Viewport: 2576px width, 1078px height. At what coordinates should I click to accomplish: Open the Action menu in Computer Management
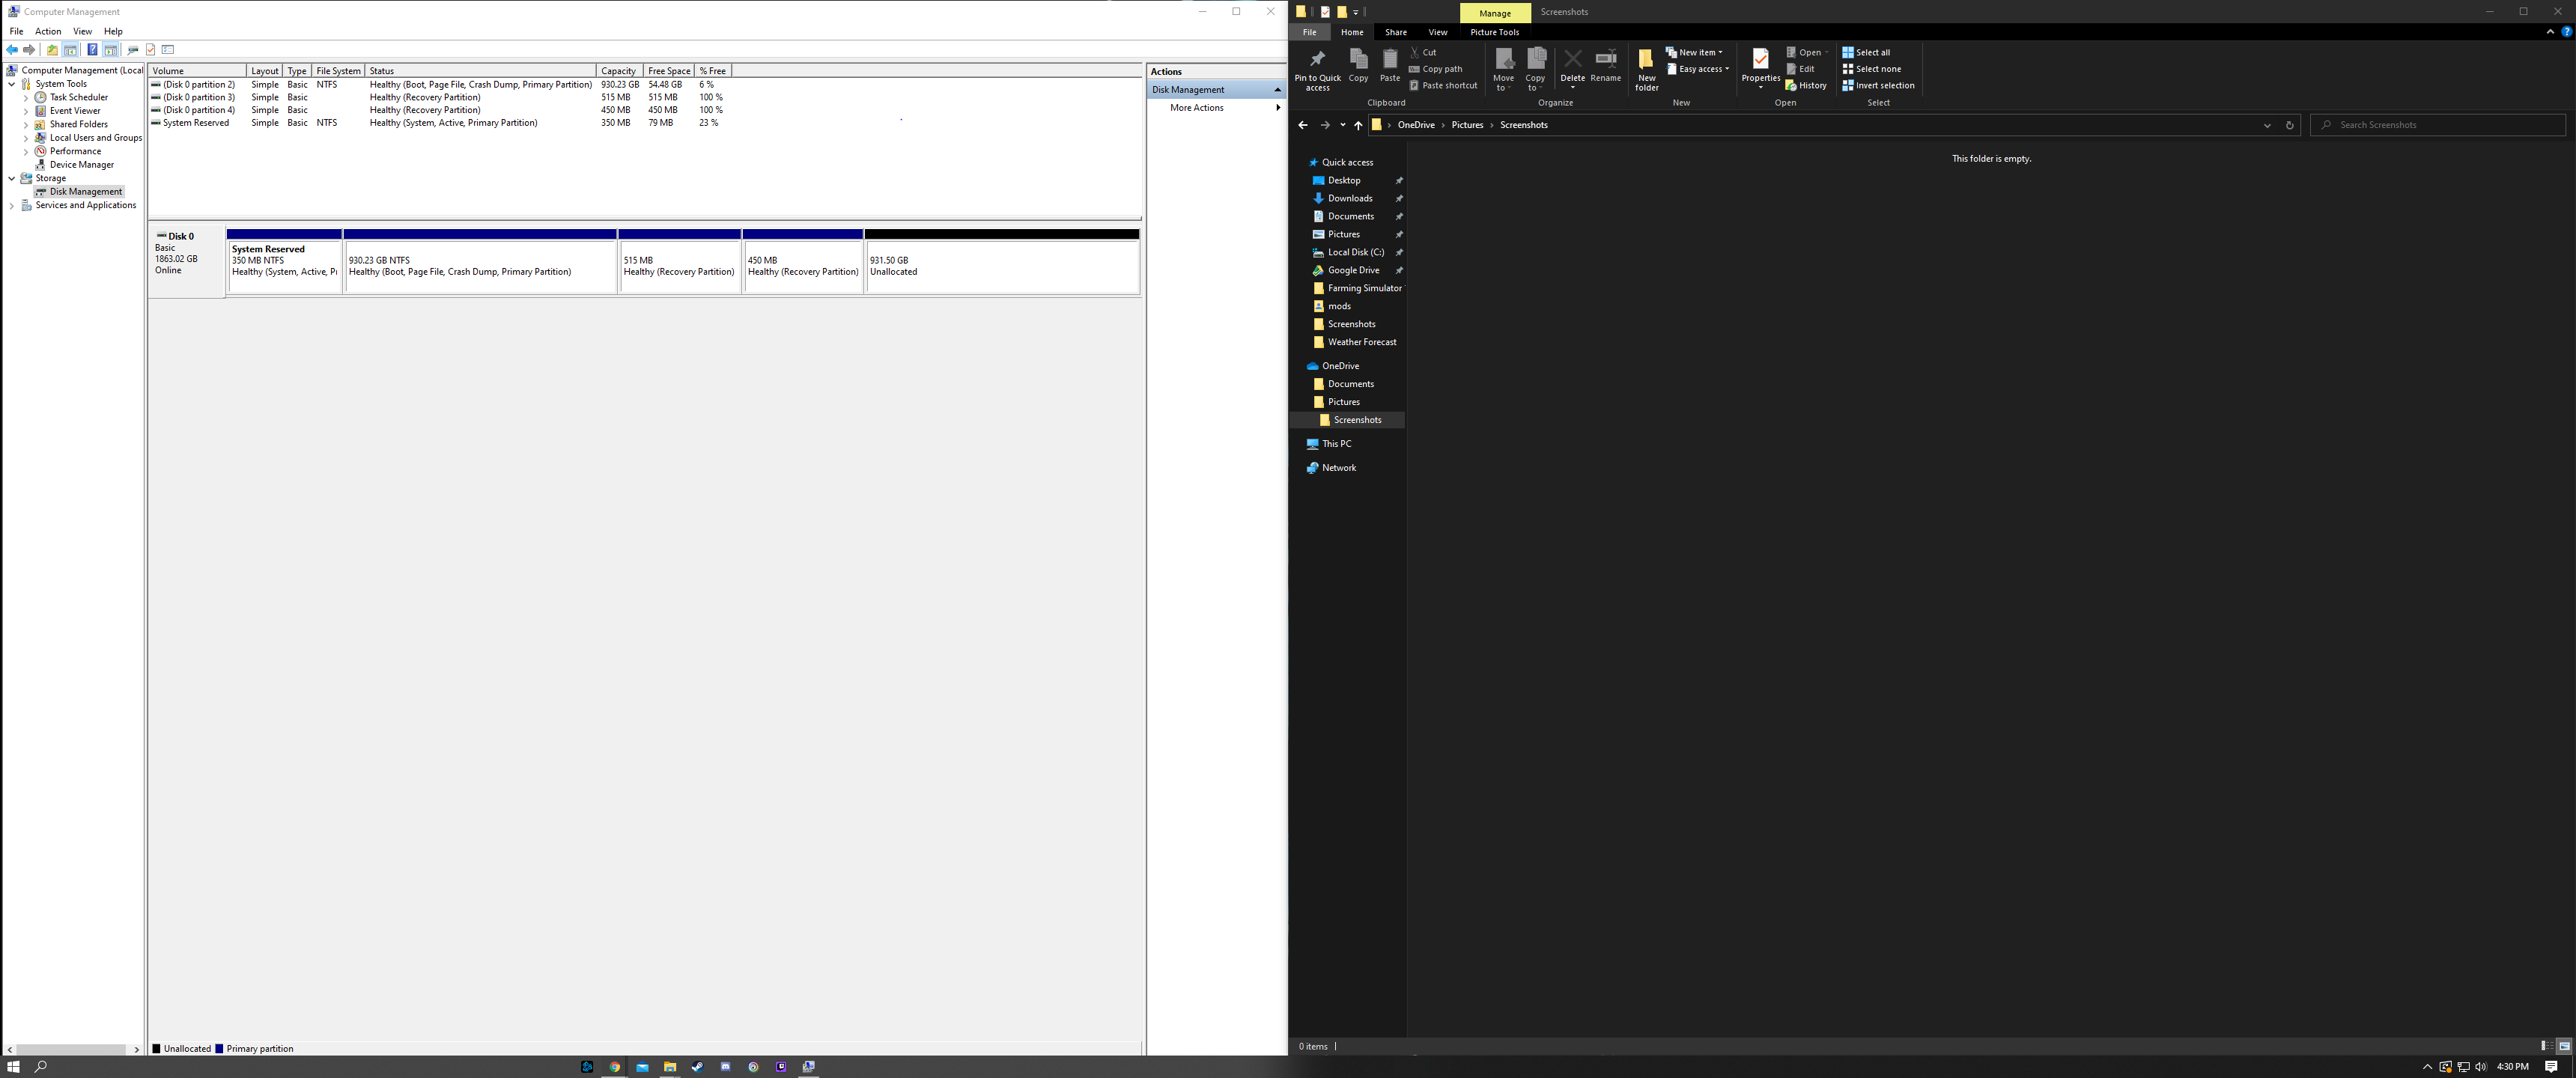[x=48, y=32]
